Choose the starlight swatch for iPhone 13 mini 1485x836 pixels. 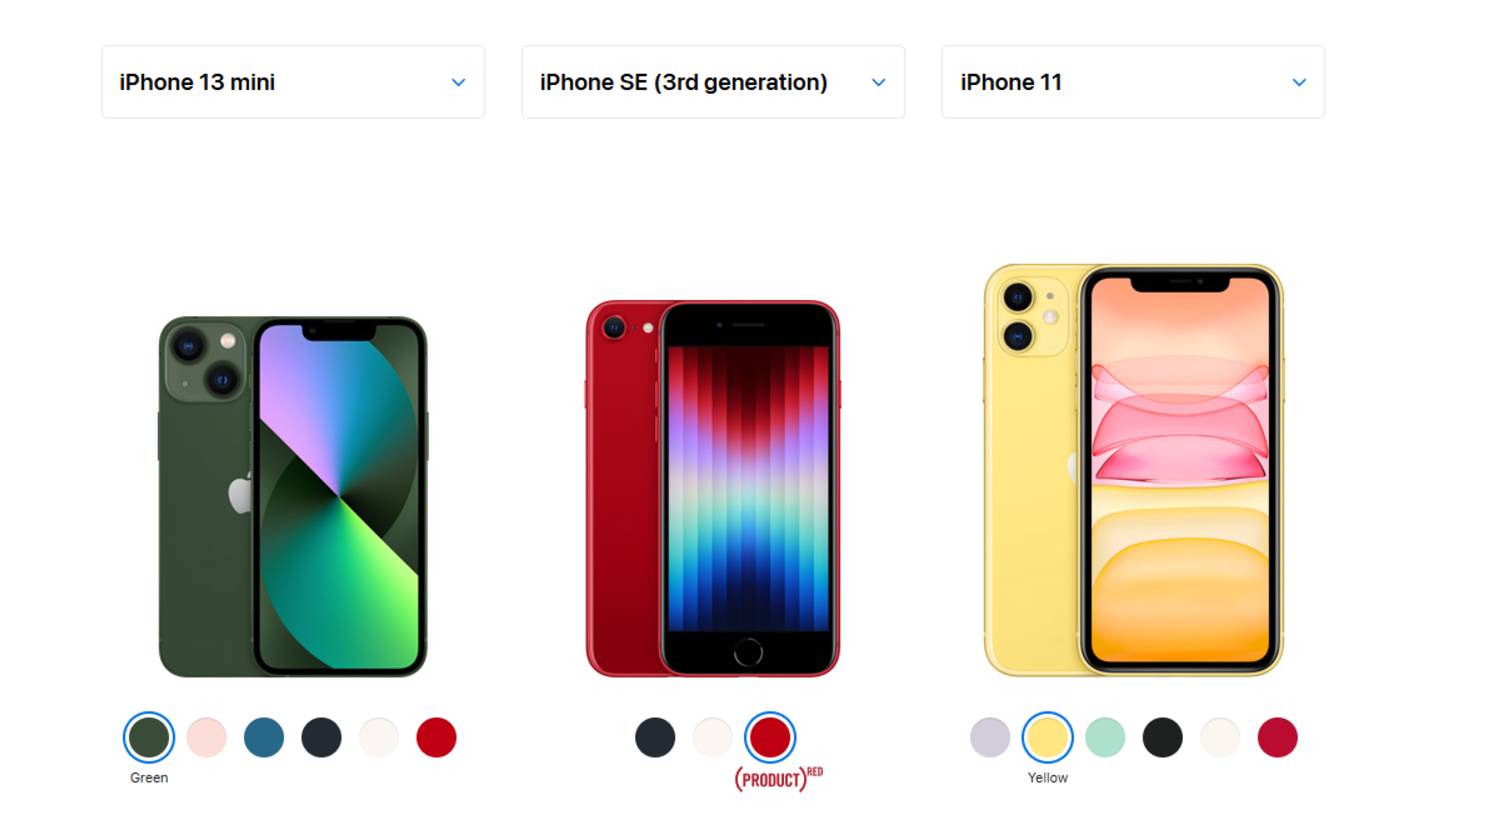coord(379,738)
